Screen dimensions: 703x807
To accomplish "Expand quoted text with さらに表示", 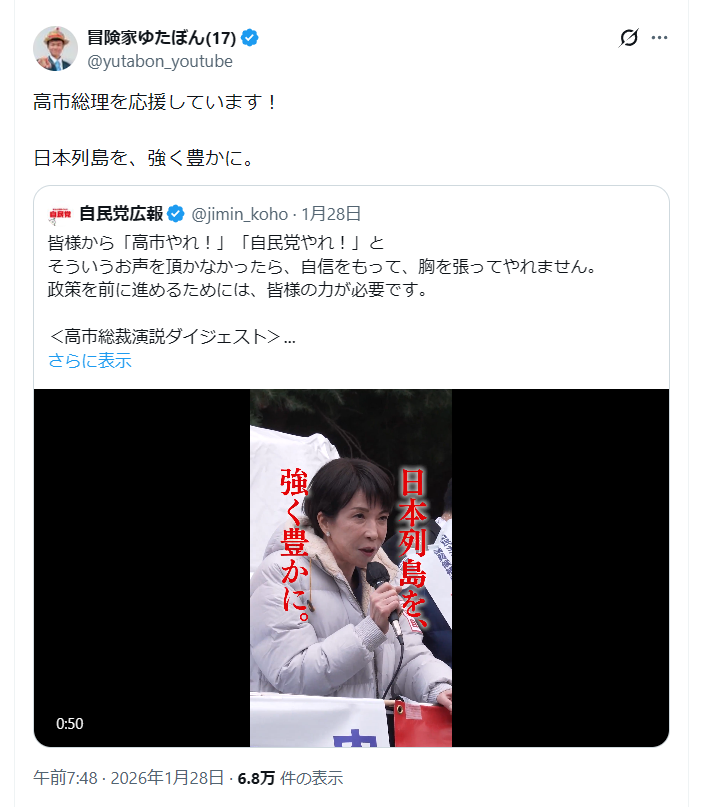I will click(90, 360).
